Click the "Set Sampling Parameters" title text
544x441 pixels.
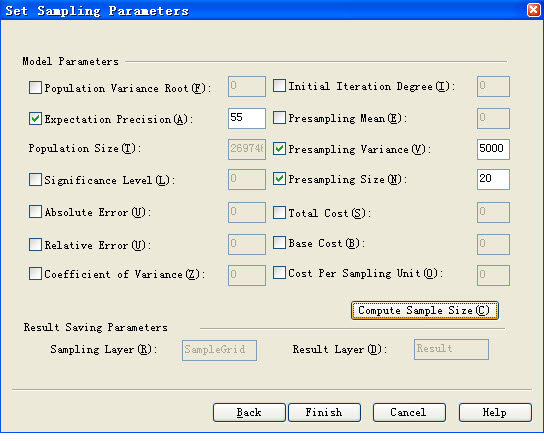click(x=97, y=11)
